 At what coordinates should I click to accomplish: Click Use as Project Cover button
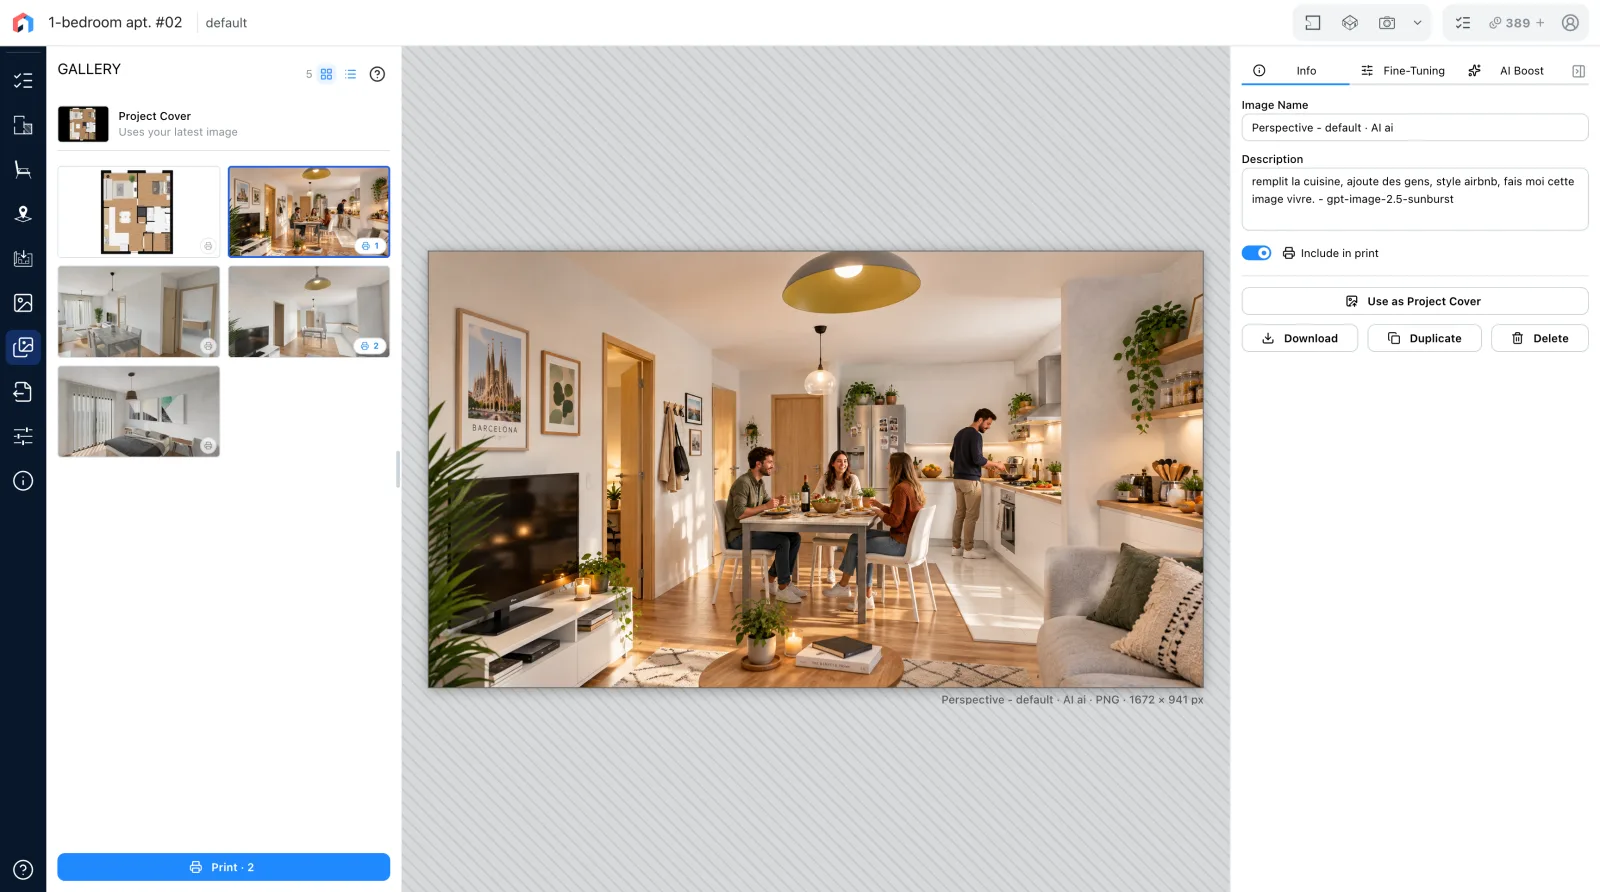click(x=1415, y=301)
